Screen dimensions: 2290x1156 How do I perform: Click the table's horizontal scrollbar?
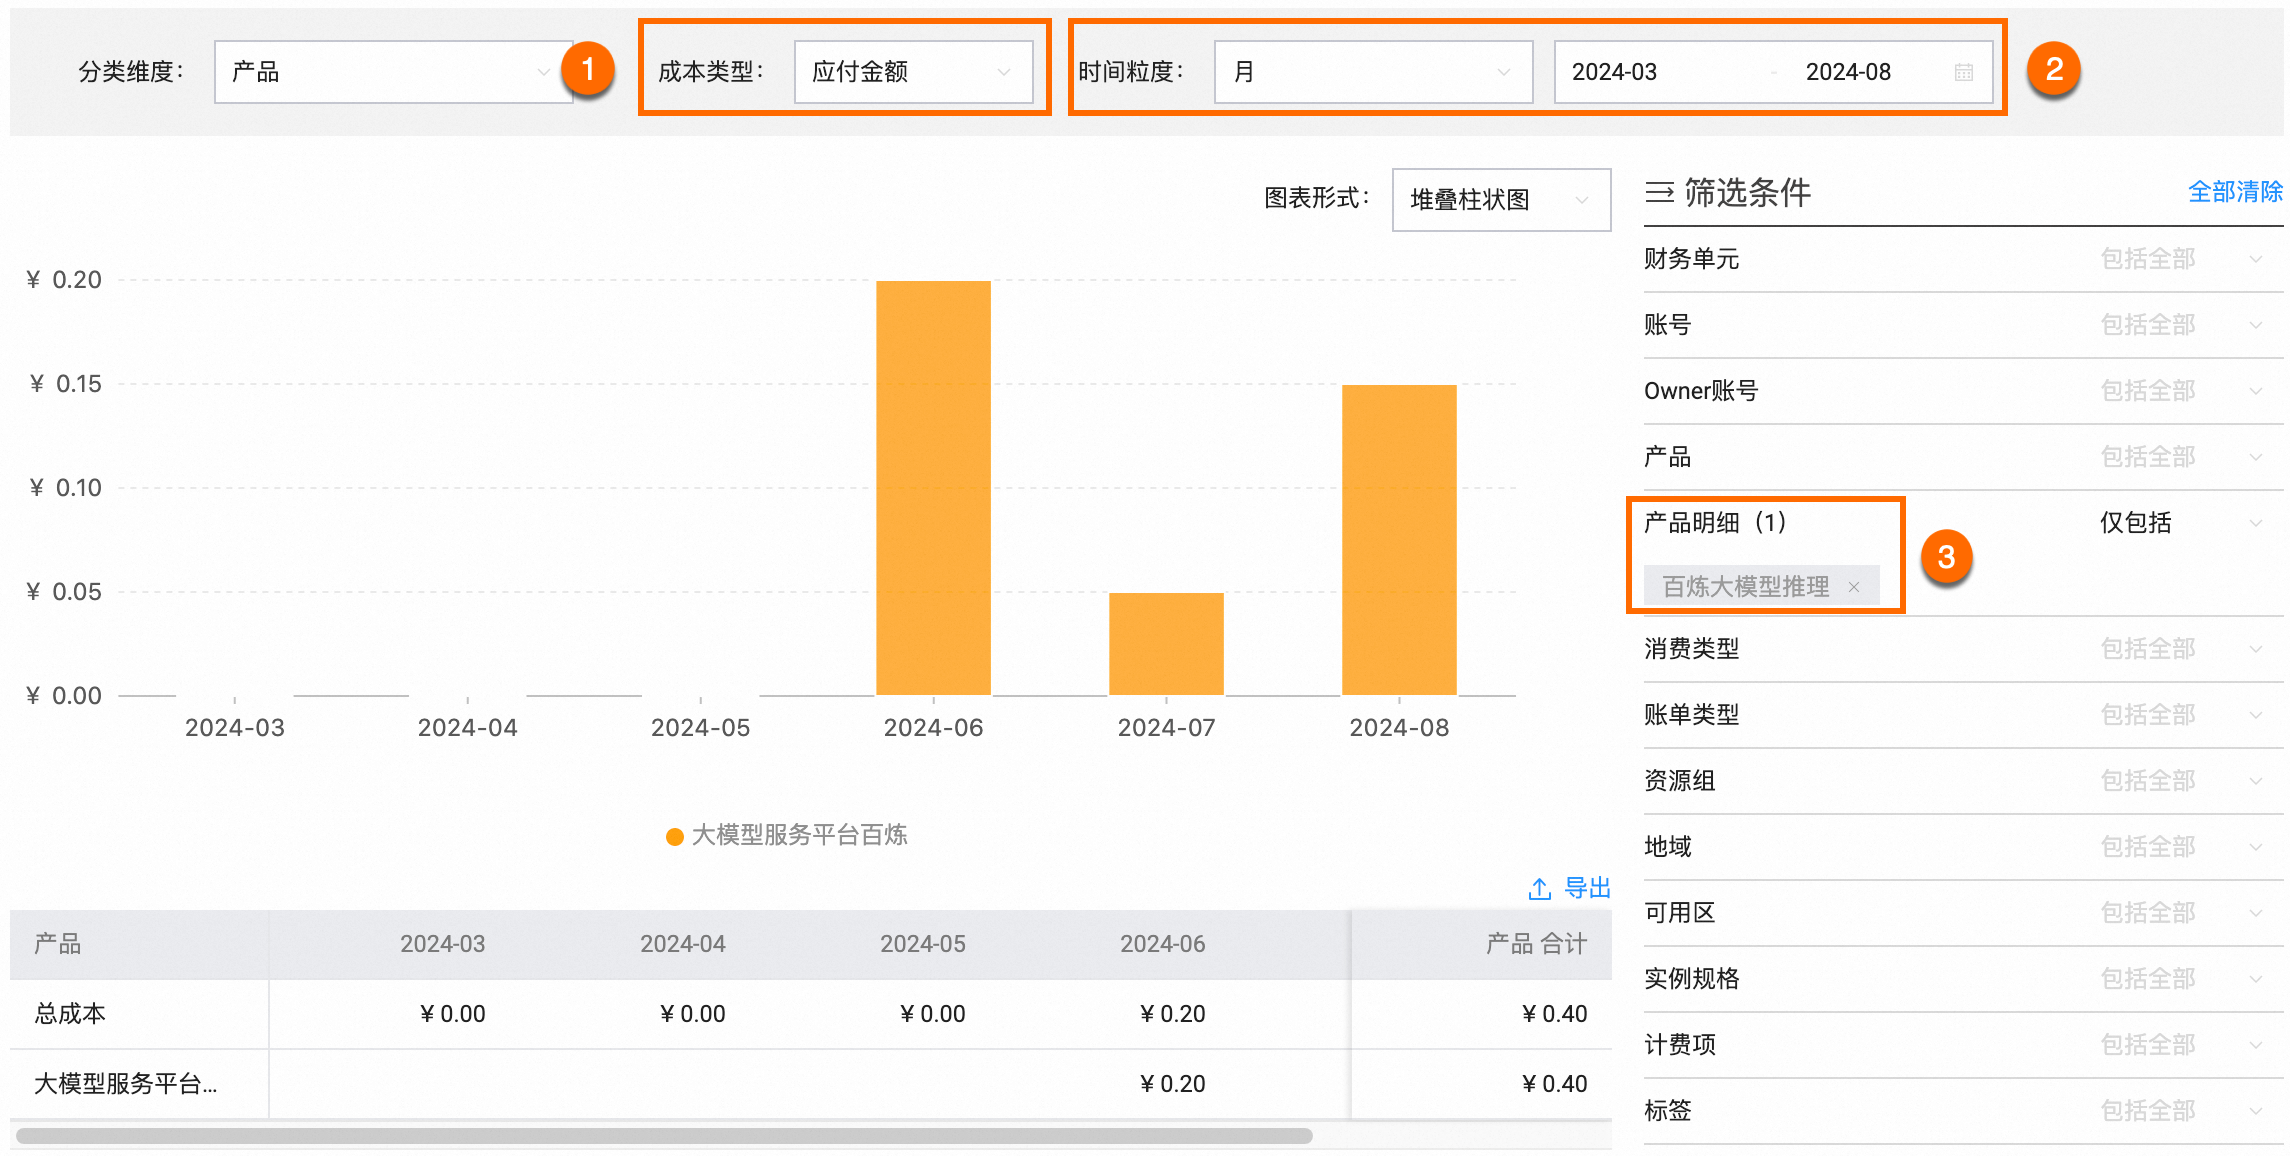pos(664,1136)
